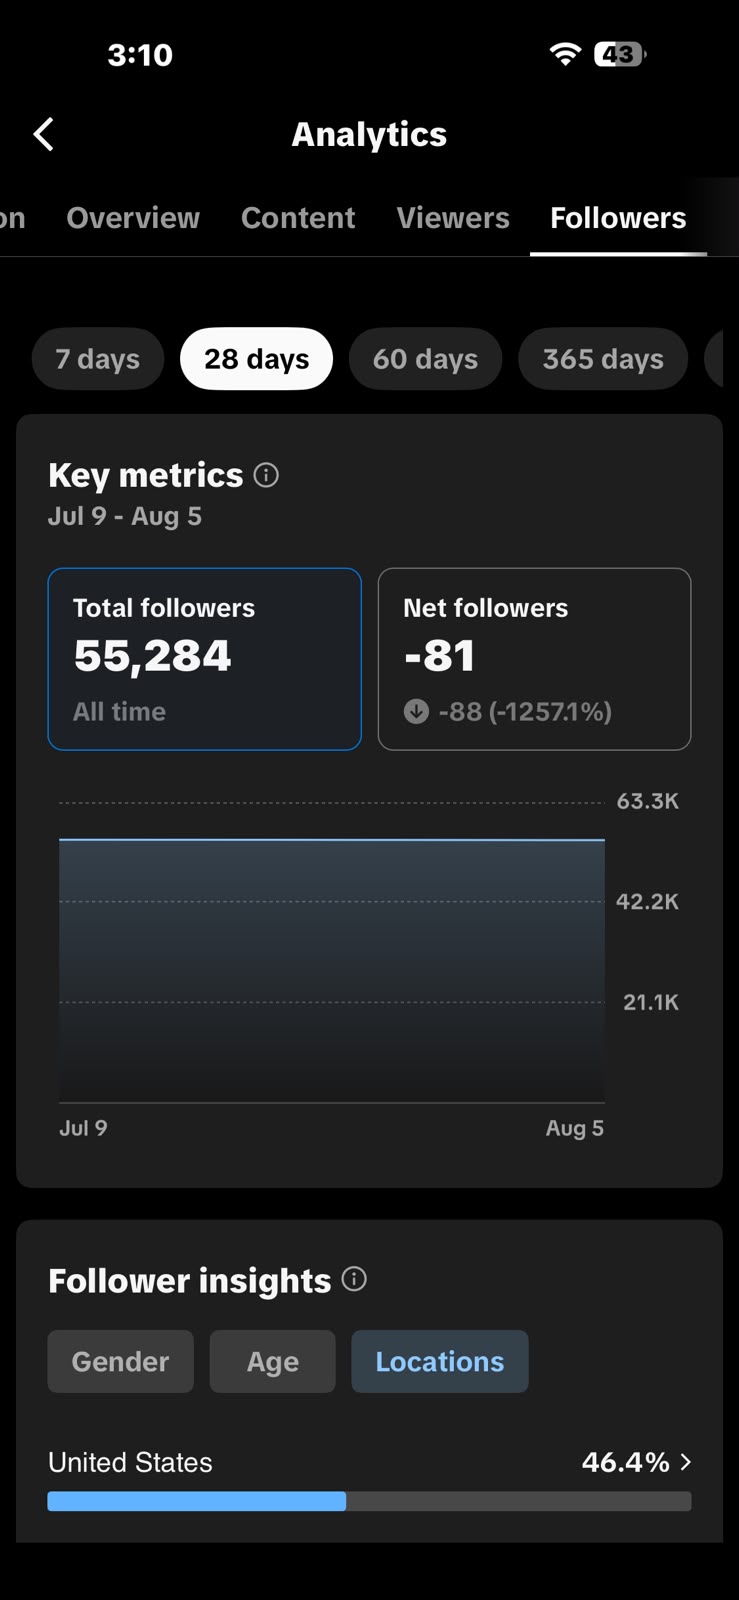Open Follower insights info icon
The height and width of the screenshot is (1600, 739).
pos(354,1279)
